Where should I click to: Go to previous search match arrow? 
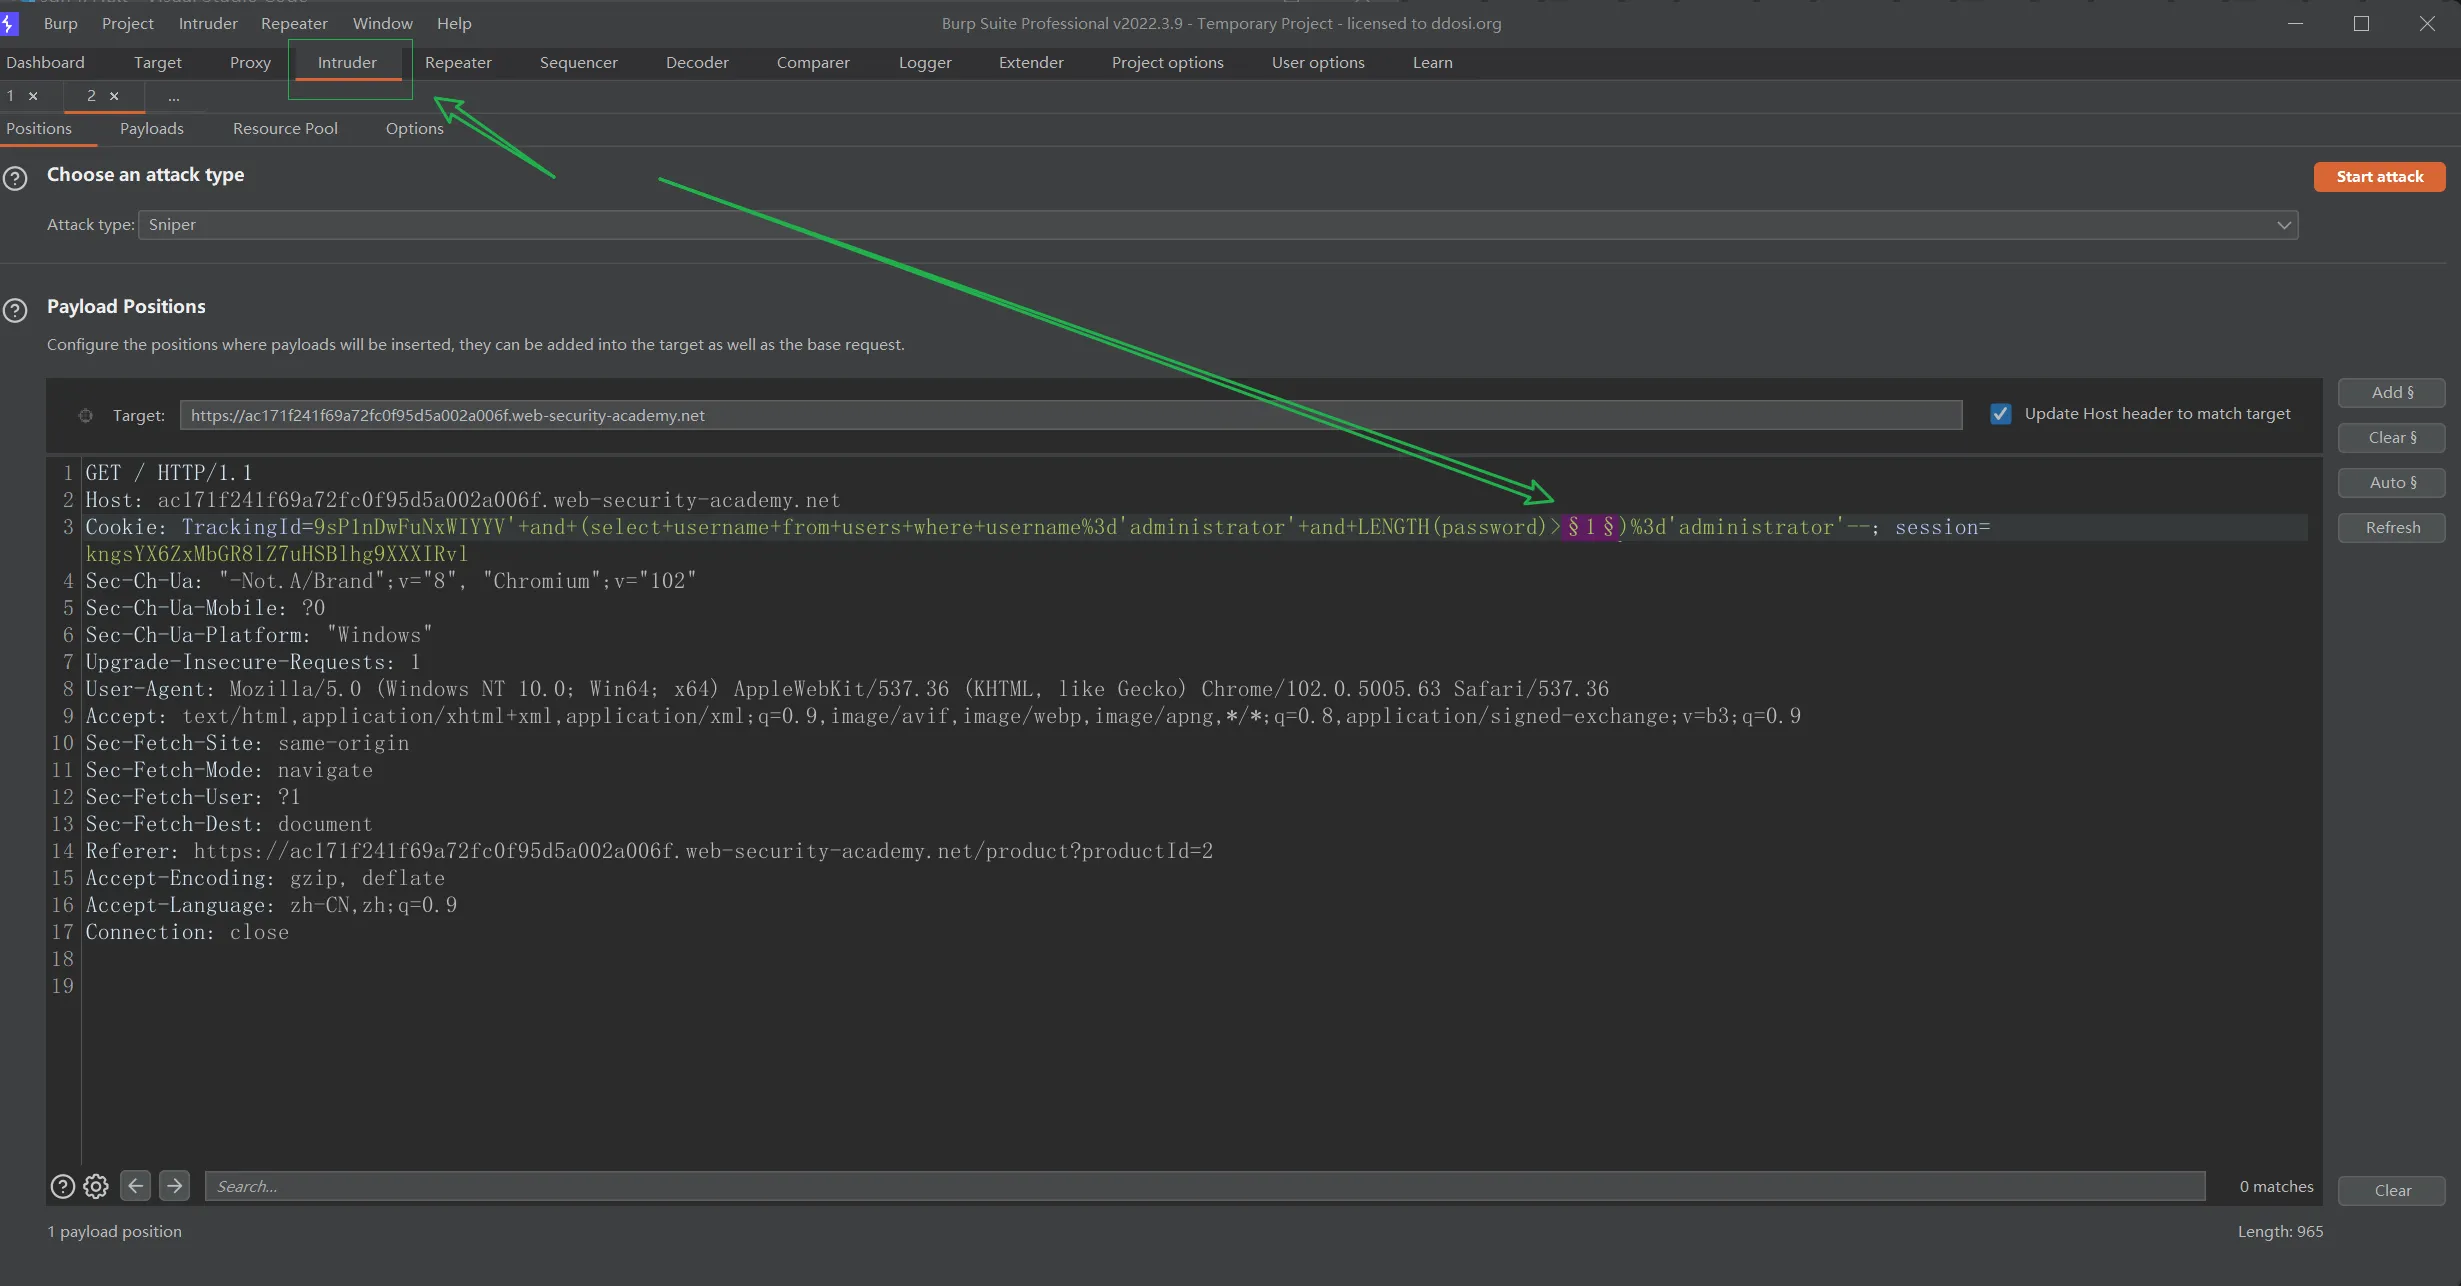tap(135, 1186)
